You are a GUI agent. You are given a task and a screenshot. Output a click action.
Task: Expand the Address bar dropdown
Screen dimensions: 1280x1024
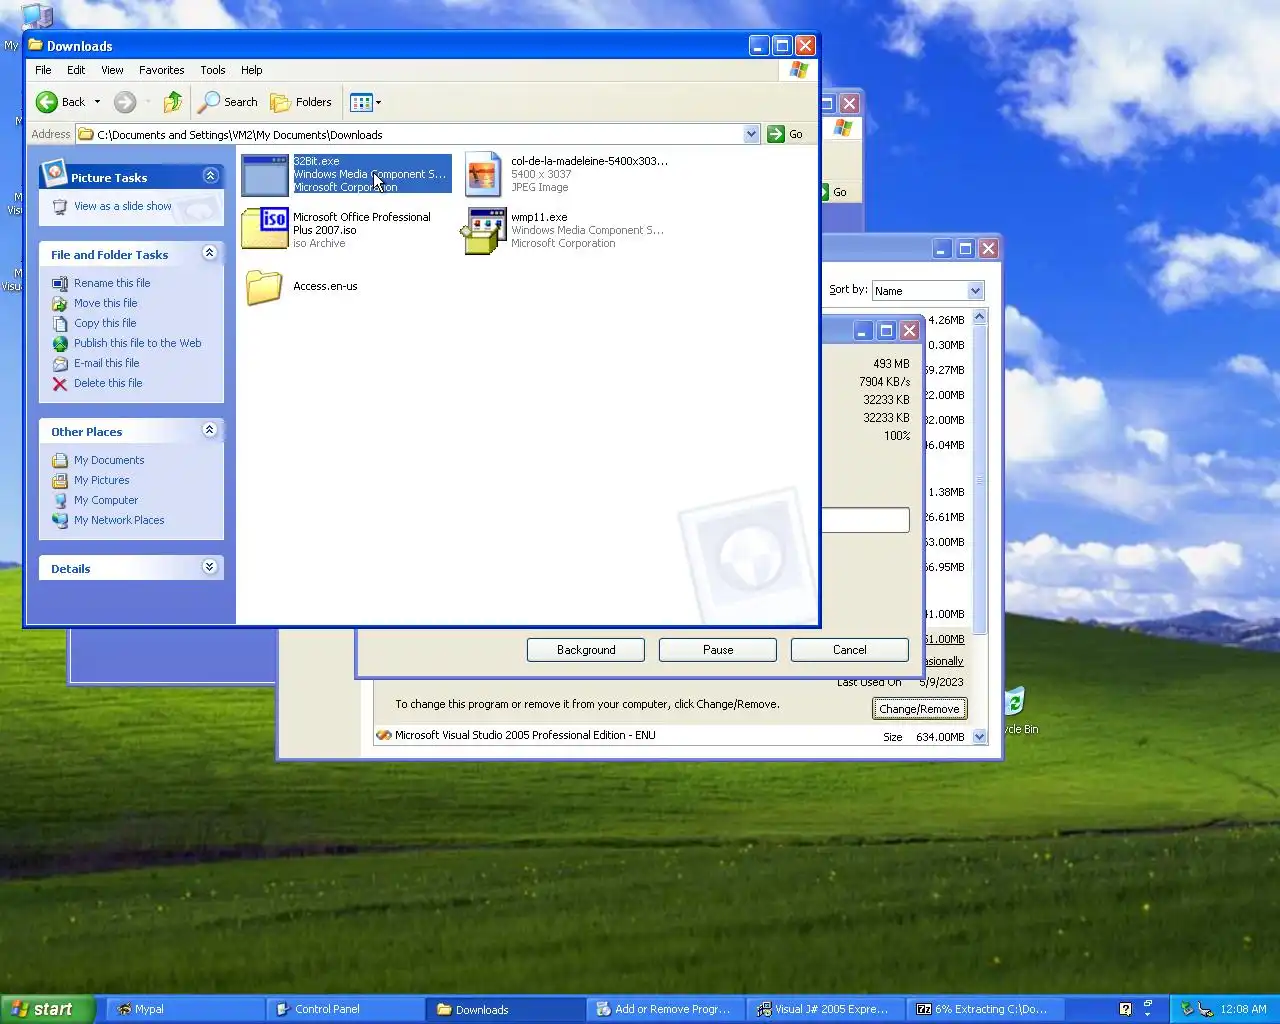[x=751, y=134]
